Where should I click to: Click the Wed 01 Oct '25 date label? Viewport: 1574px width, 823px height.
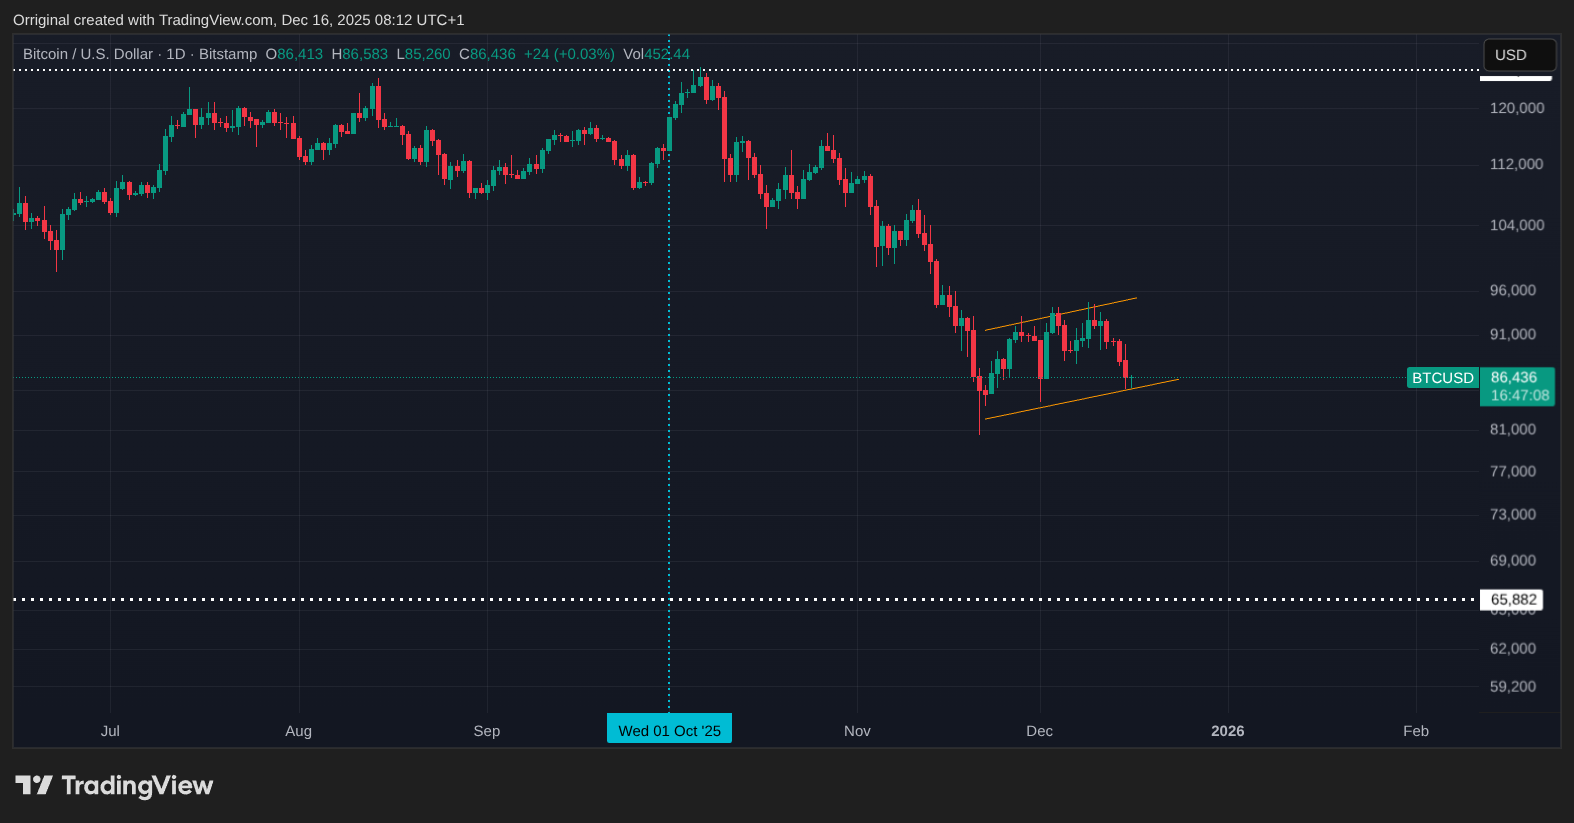click(669, 730)
